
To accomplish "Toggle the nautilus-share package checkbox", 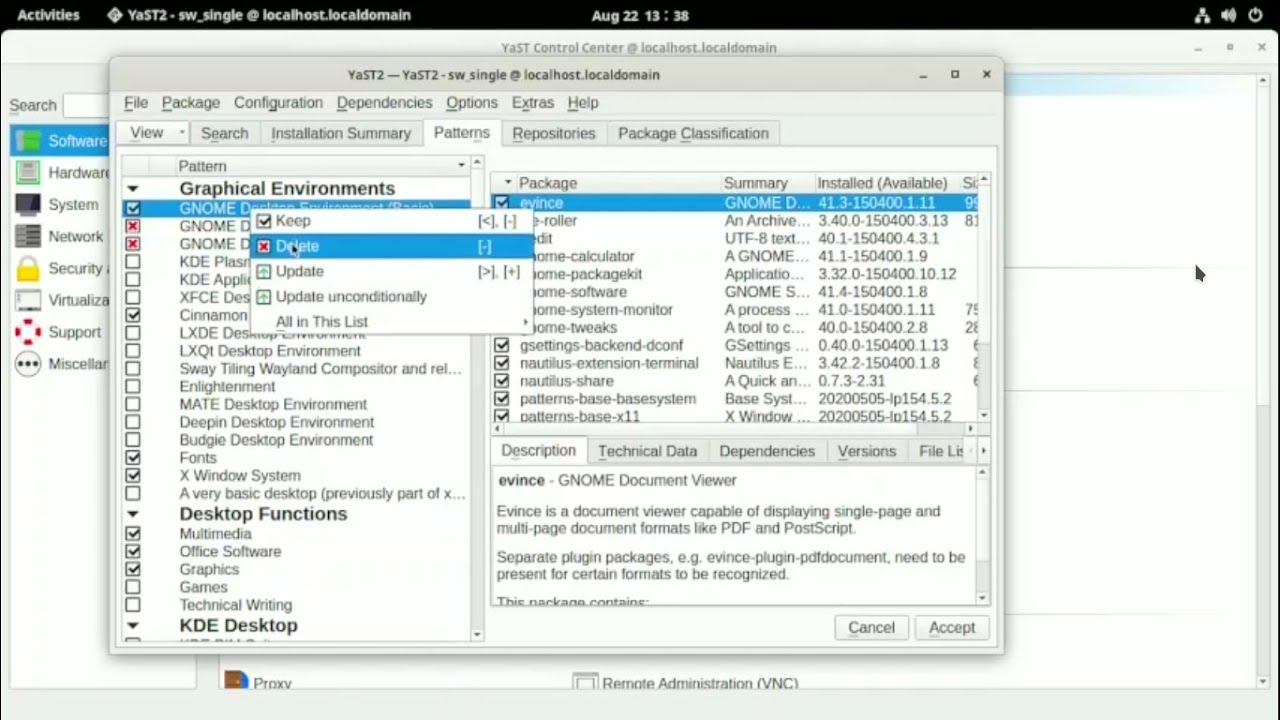I will (x=502, y=381).
